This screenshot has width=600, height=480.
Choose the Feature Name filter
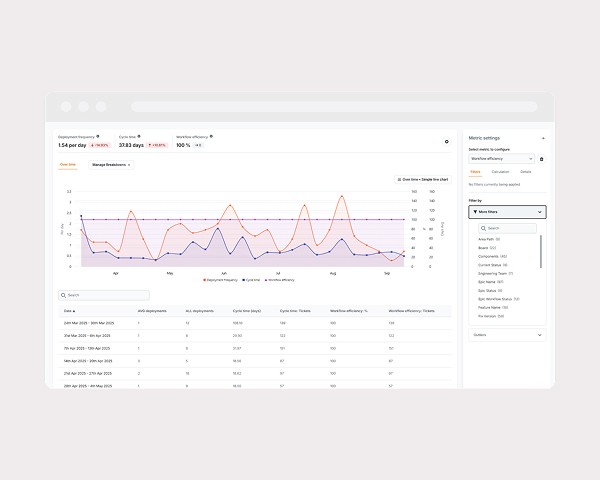(493, 308)
